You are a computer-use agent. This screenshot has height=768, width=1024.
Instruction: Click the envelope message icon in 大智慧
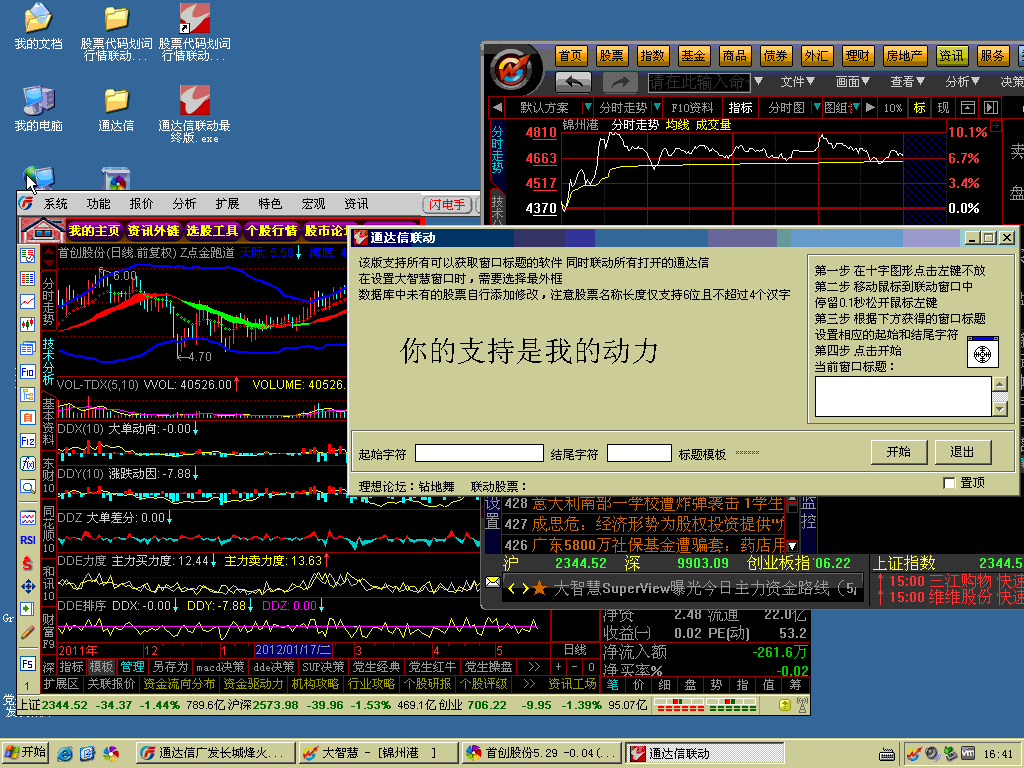pos(492,582)
